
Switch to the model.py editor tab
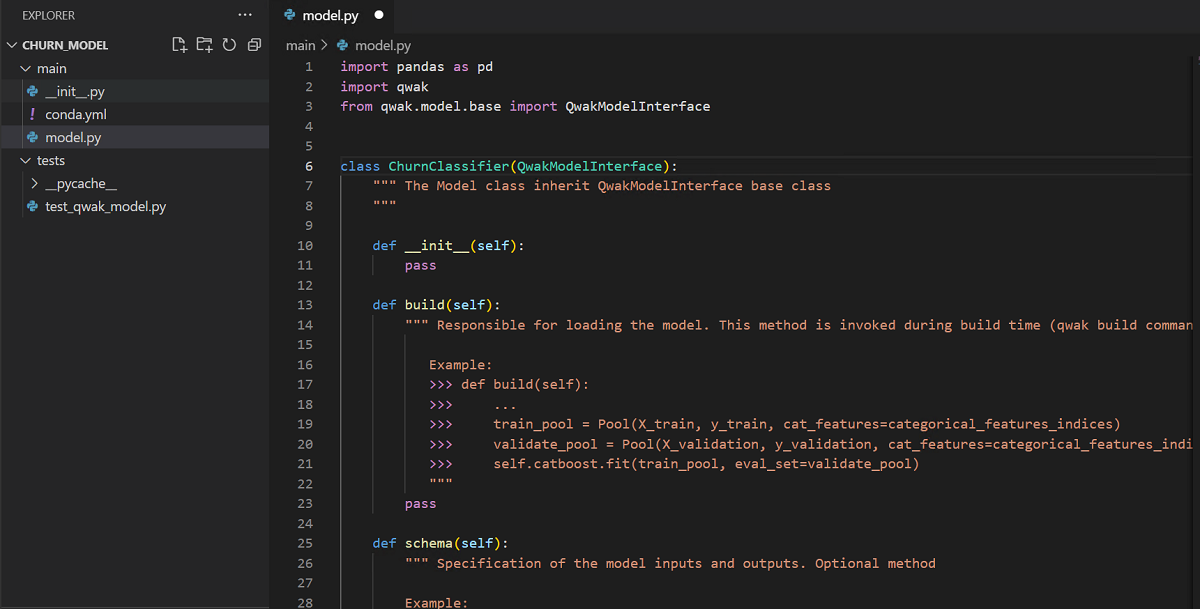click(x=332, y=15)
